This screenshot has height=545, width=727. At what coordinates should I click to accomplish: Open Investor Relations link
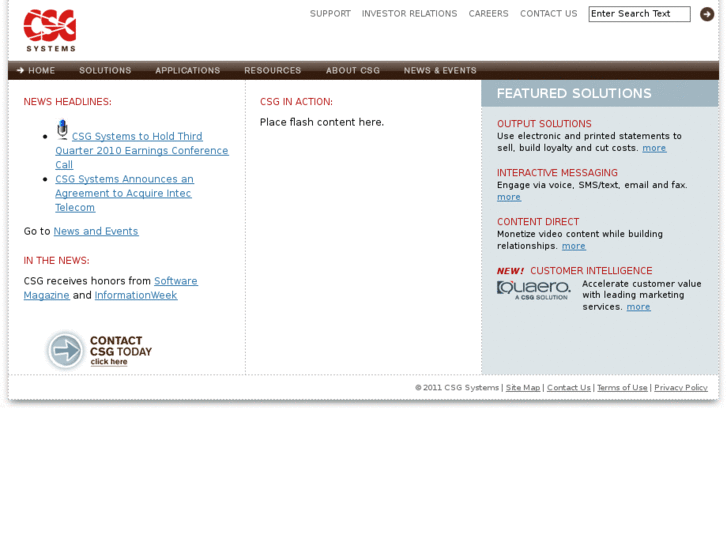click(x=409, y=14)
